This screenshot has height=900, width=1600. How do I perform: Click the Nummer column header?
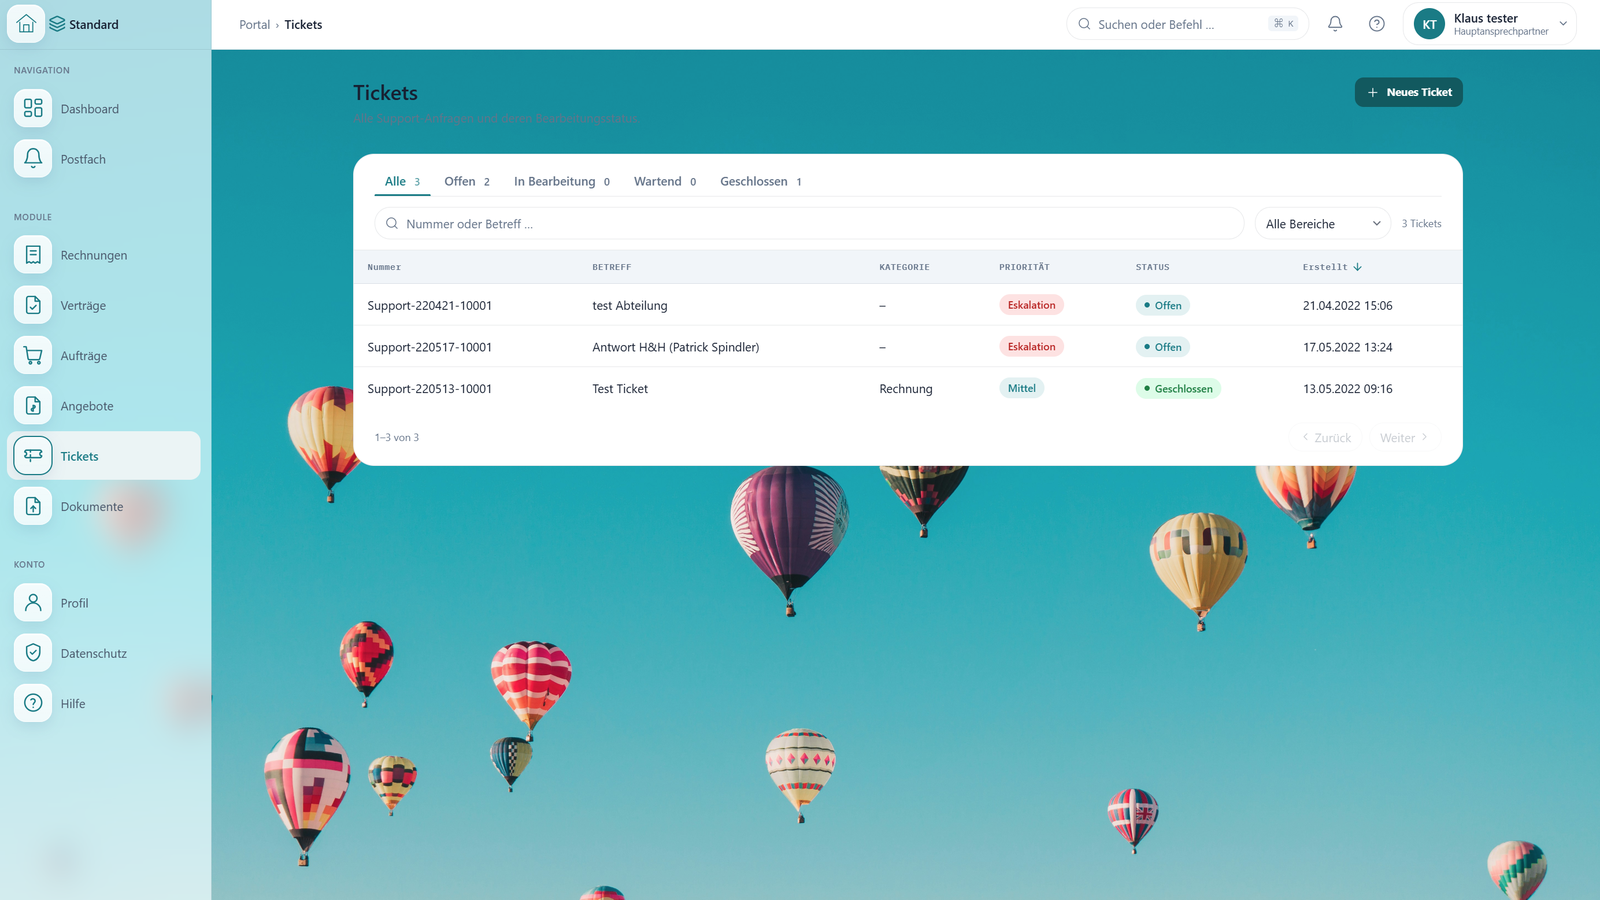point(384,267)
